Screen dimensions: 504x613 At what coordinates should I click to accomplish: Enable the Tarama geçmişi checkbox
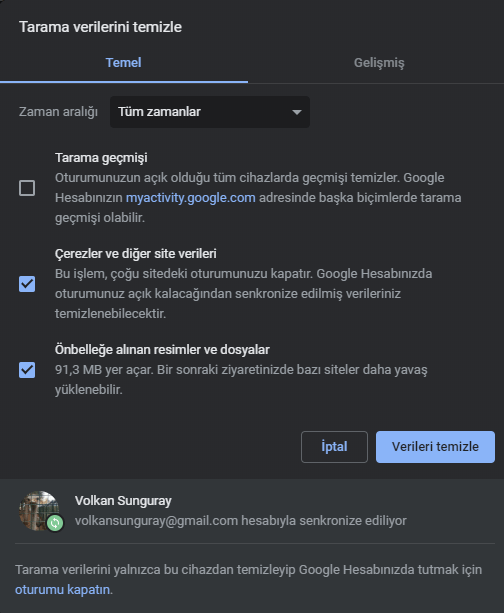point(27,188)
